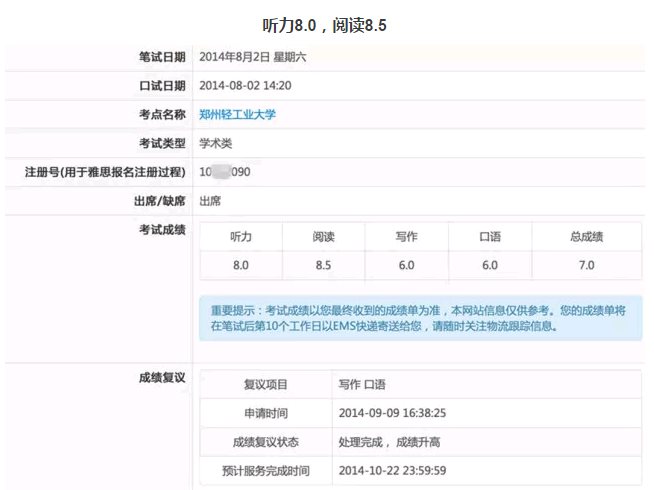Image resolution: width=654 pixels, height=490 pixels.
Task: Click the 申请时间 row label
Action: pos(266,413)
